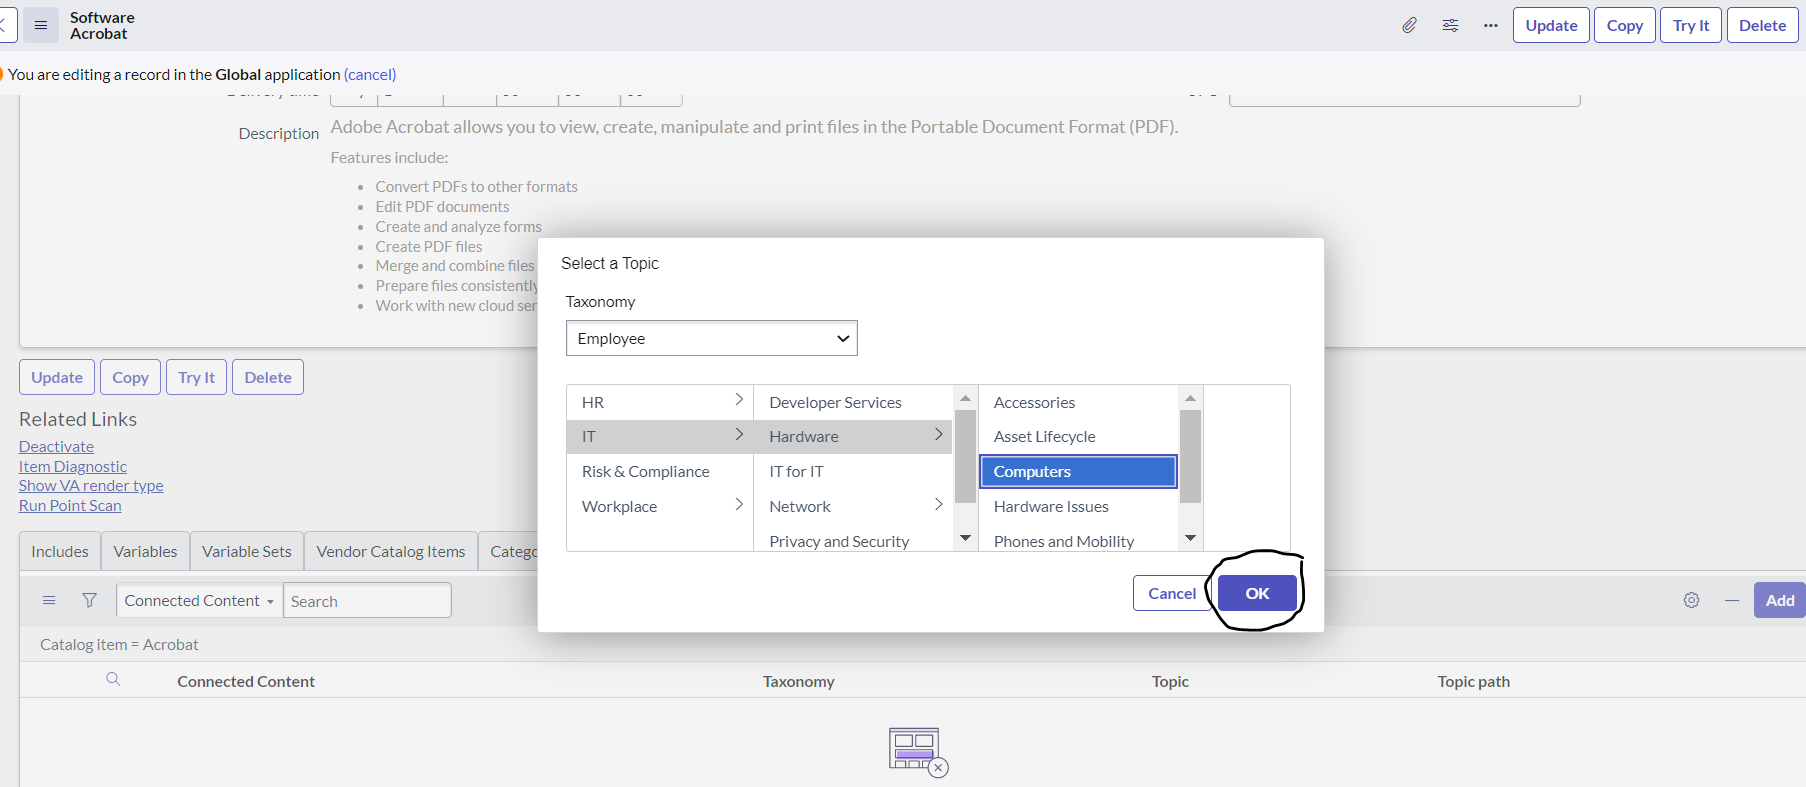Click Try It in top header
The height and width of the screenshot is (787, 1806).
tap(1691, 25)
